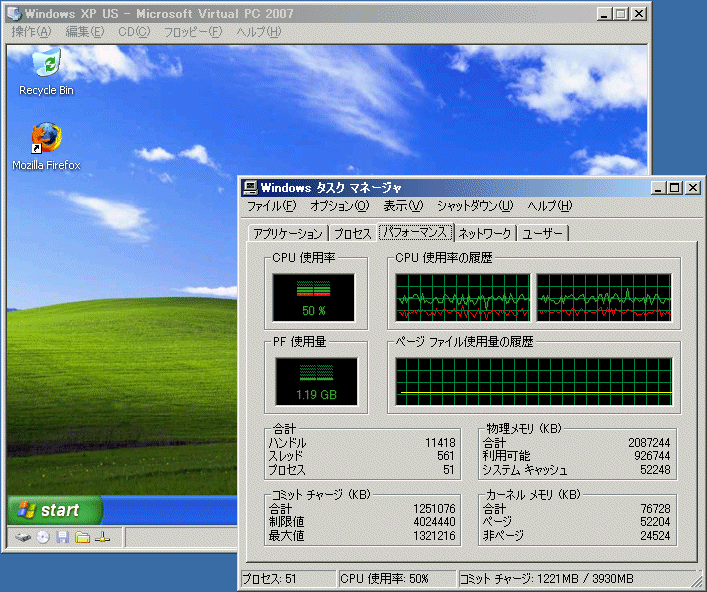Switch to the アプリケーション tab

(288, 234)
